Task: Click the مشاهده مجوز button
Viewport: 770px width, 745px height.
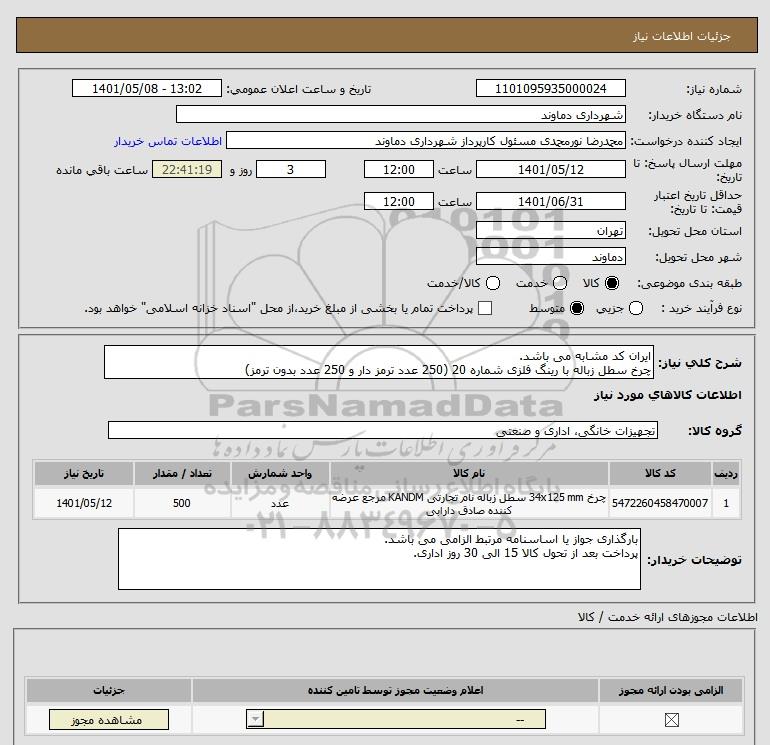Action: click(109, 720)
